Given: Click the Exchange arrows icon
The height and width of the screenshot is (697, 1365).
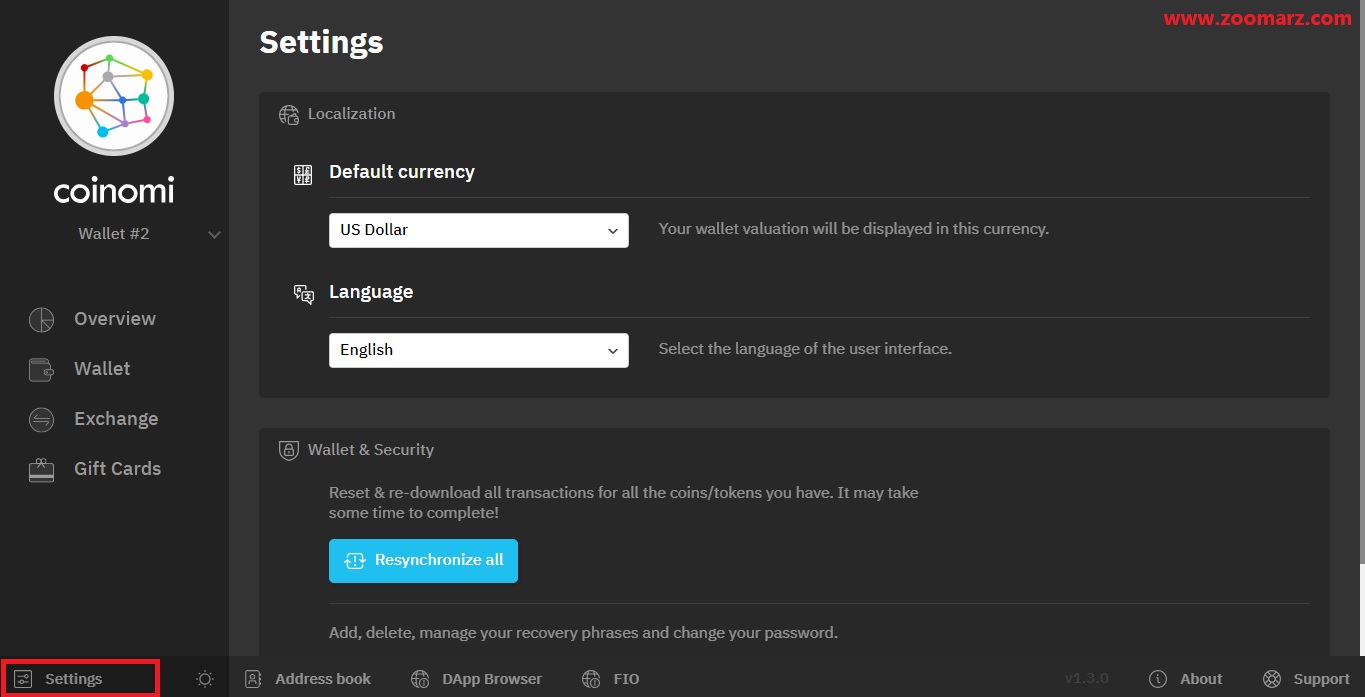Looking at the screenshot, I should coord(41,419).
